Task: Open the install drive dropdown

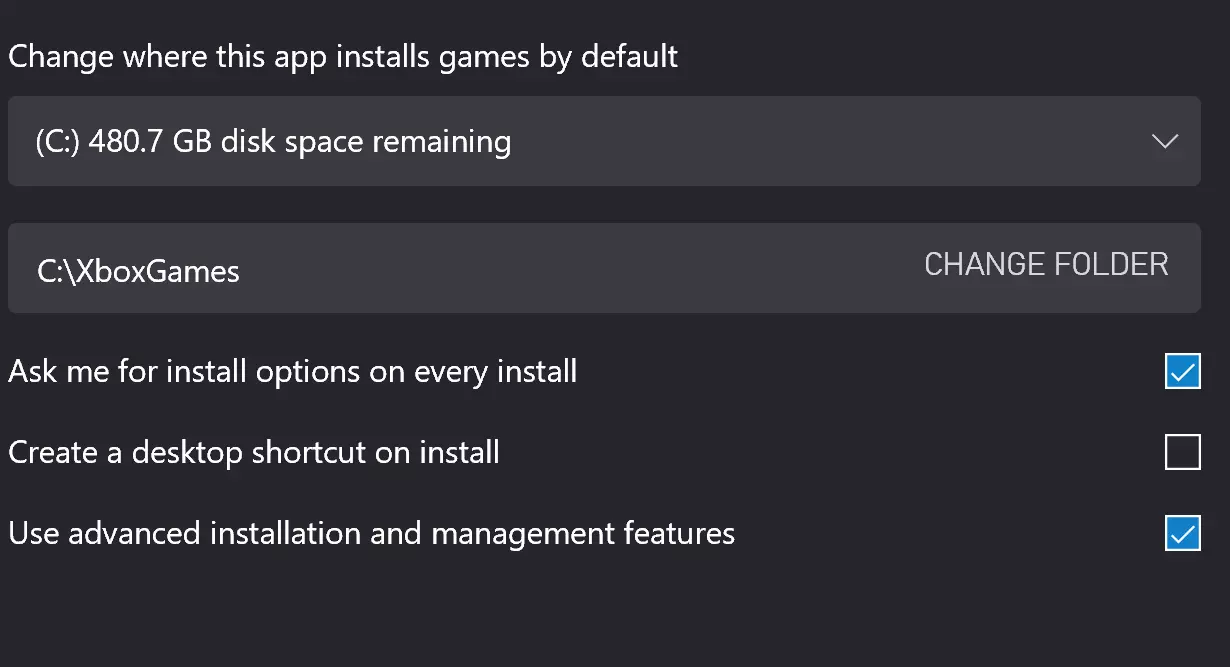Action: (x=603, y=141)
